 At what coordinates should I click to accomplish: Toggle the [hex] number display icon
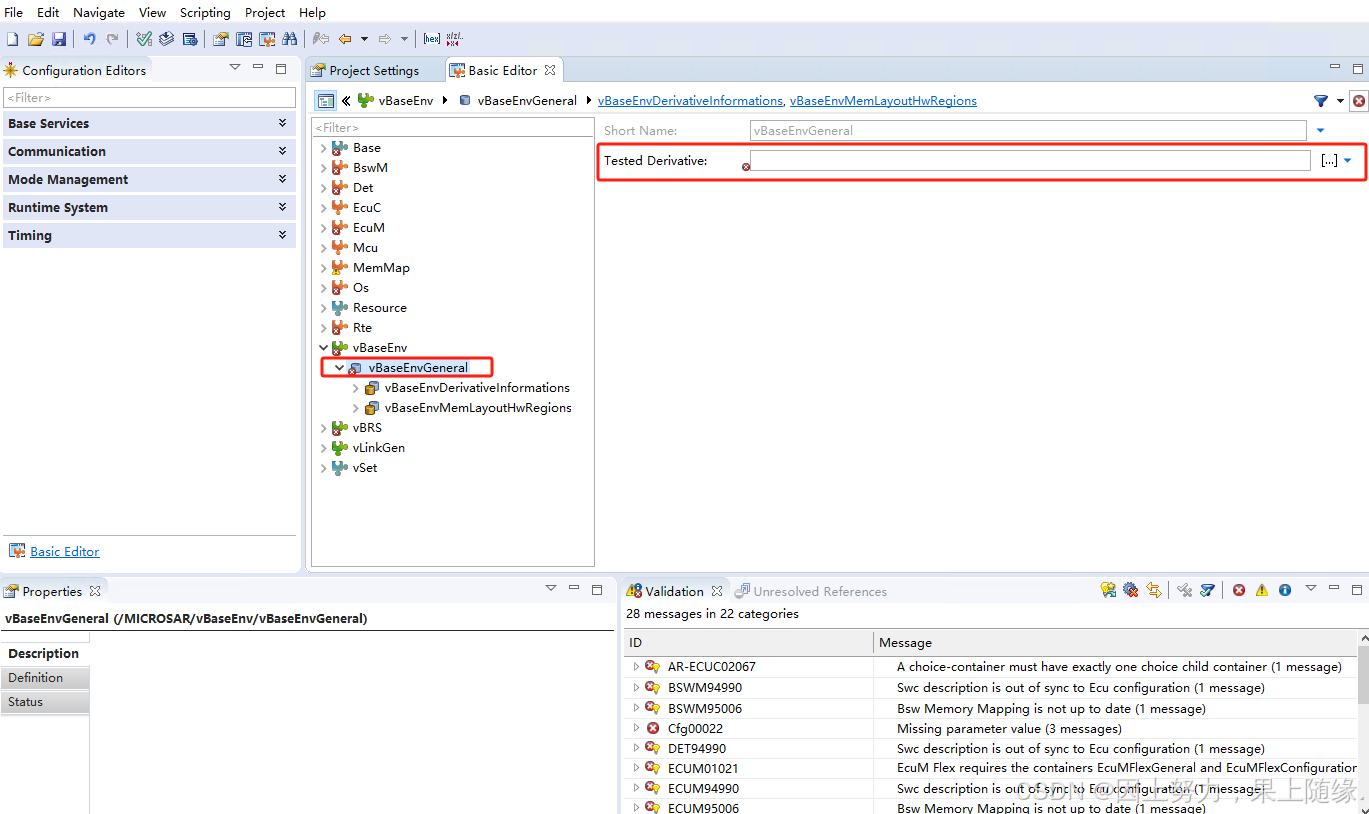click(431, 39)
